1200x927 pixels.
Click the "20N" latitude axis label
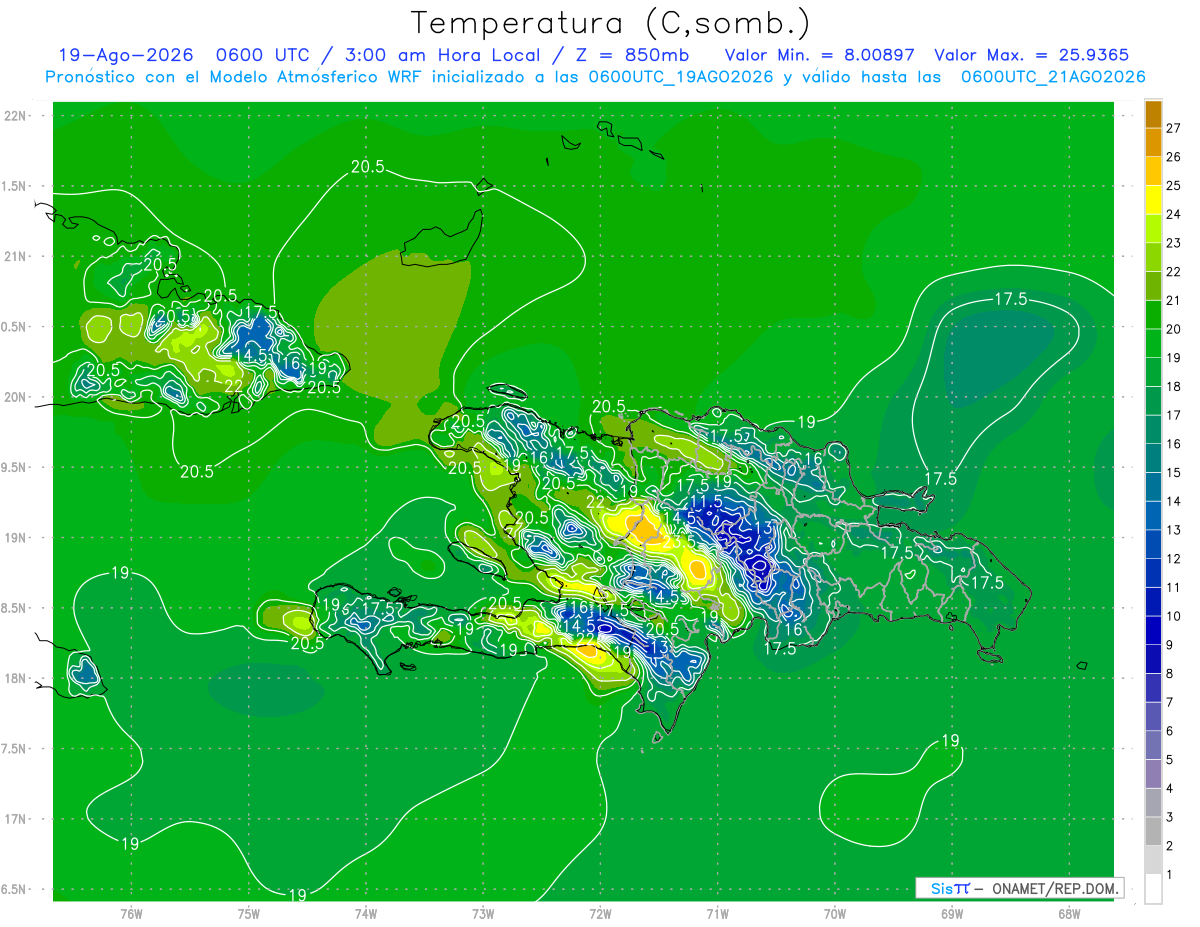[15, 397]
